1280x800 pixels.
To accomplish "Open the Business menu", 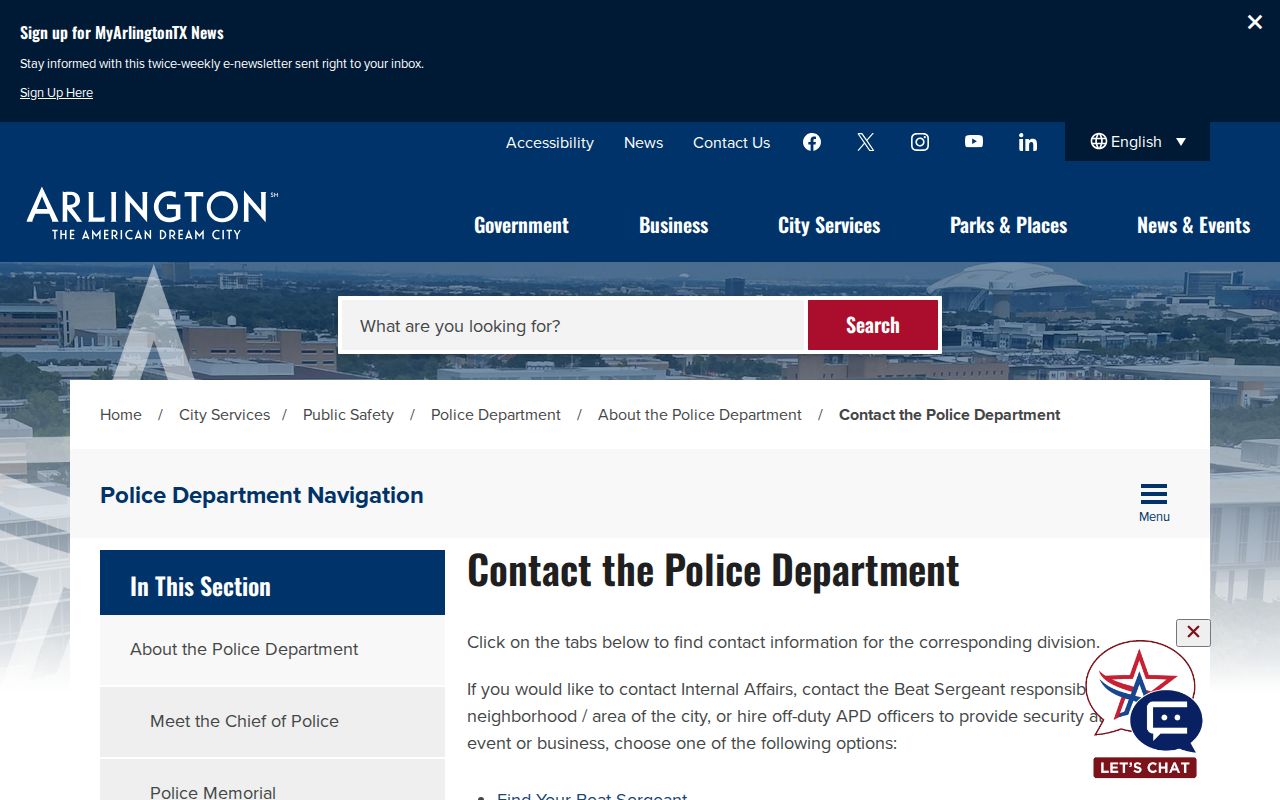I will (x=674, y=225).
